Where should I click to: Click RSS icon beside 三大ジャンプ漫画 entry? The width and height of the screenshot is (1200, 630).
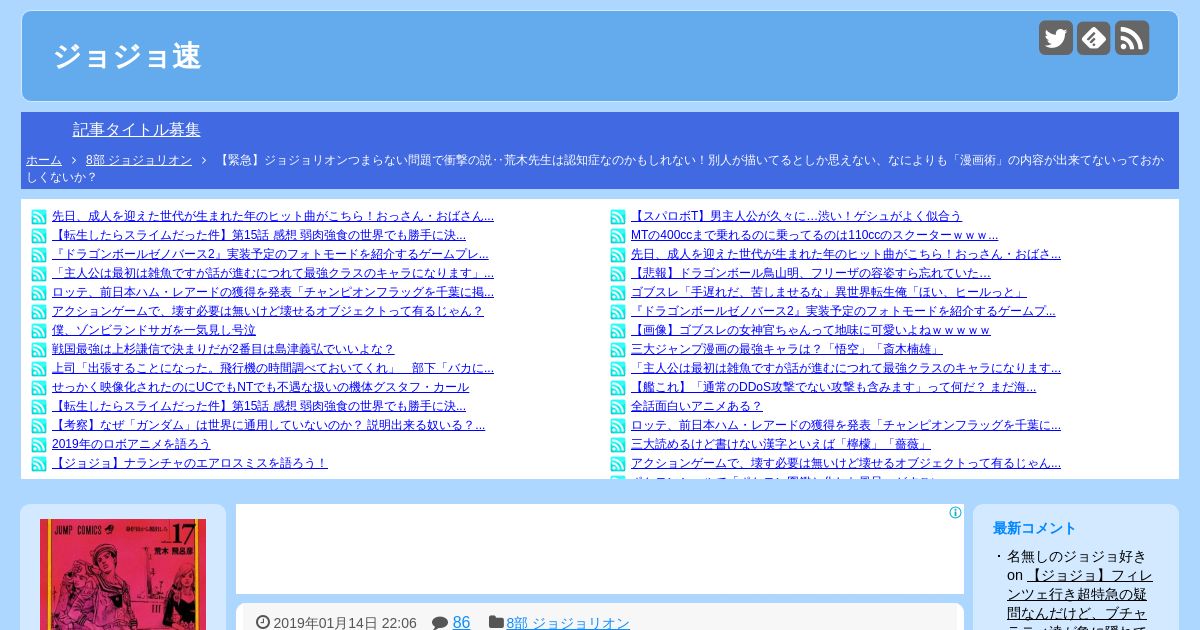tap(618, 350)
